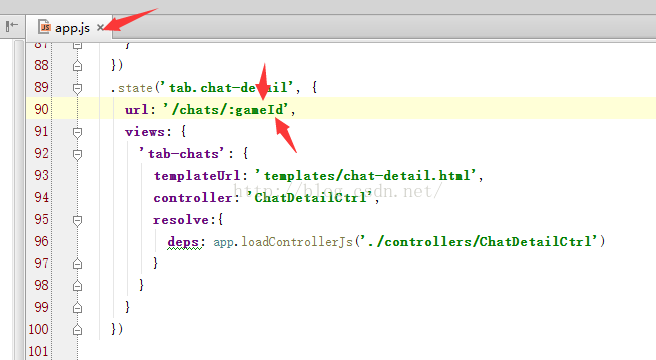
Task: Click the .state method call
Action: pos(131,88)
